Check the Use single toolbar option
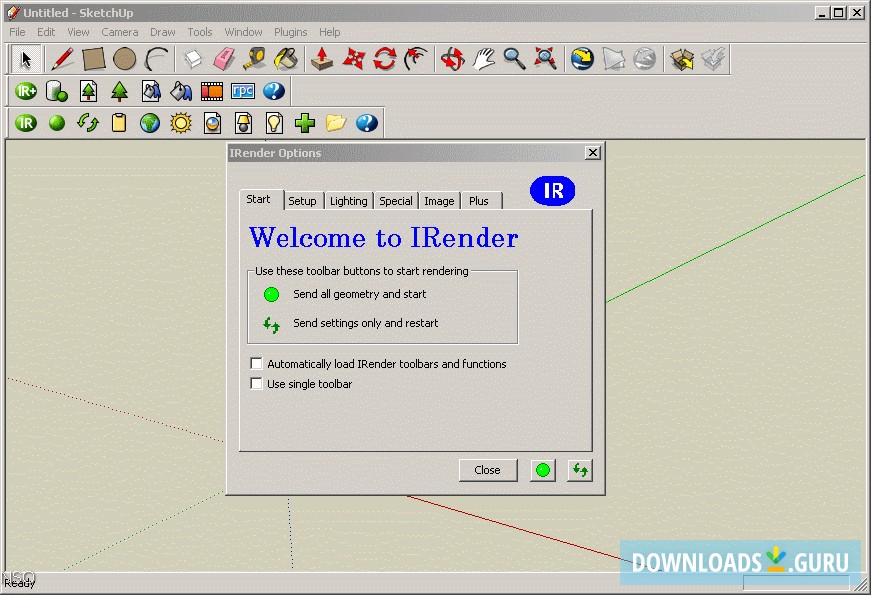Viewport: 871px width, 595px height. [257, 384]
